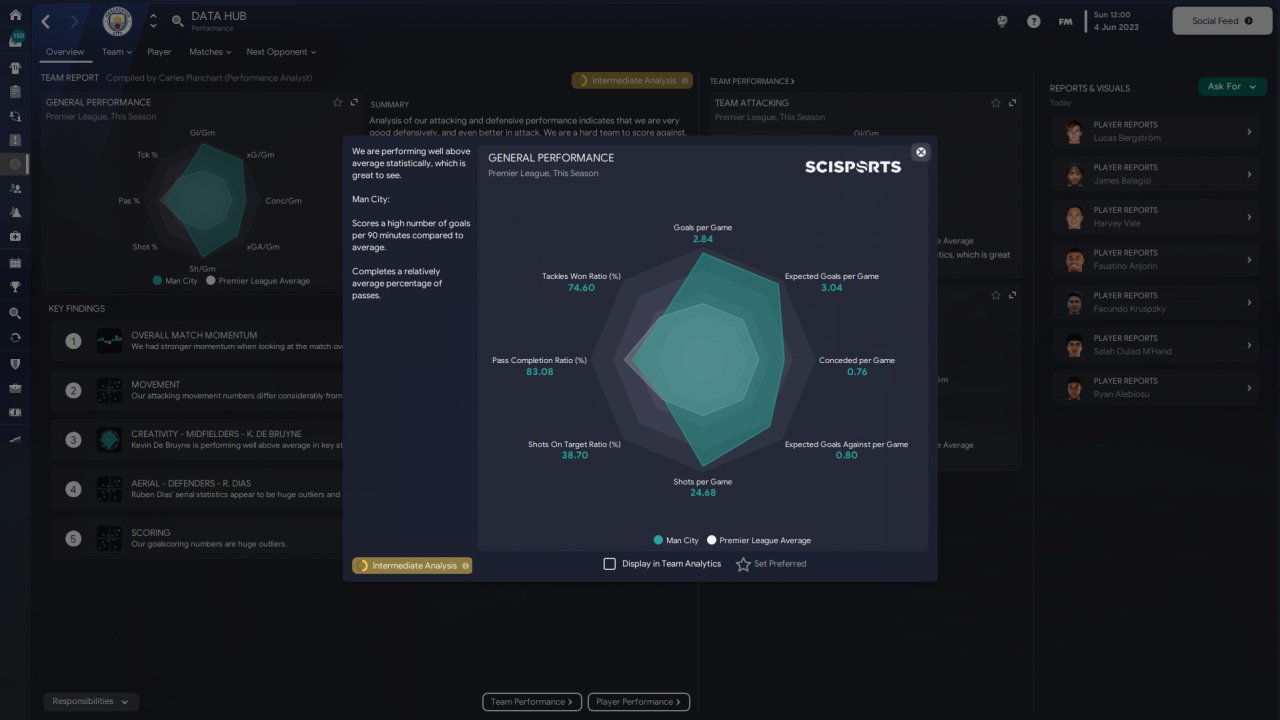This screenshot has height=720, width=1280.
Task: Expand the Team dropdown tab
Action: coord(117,52)
